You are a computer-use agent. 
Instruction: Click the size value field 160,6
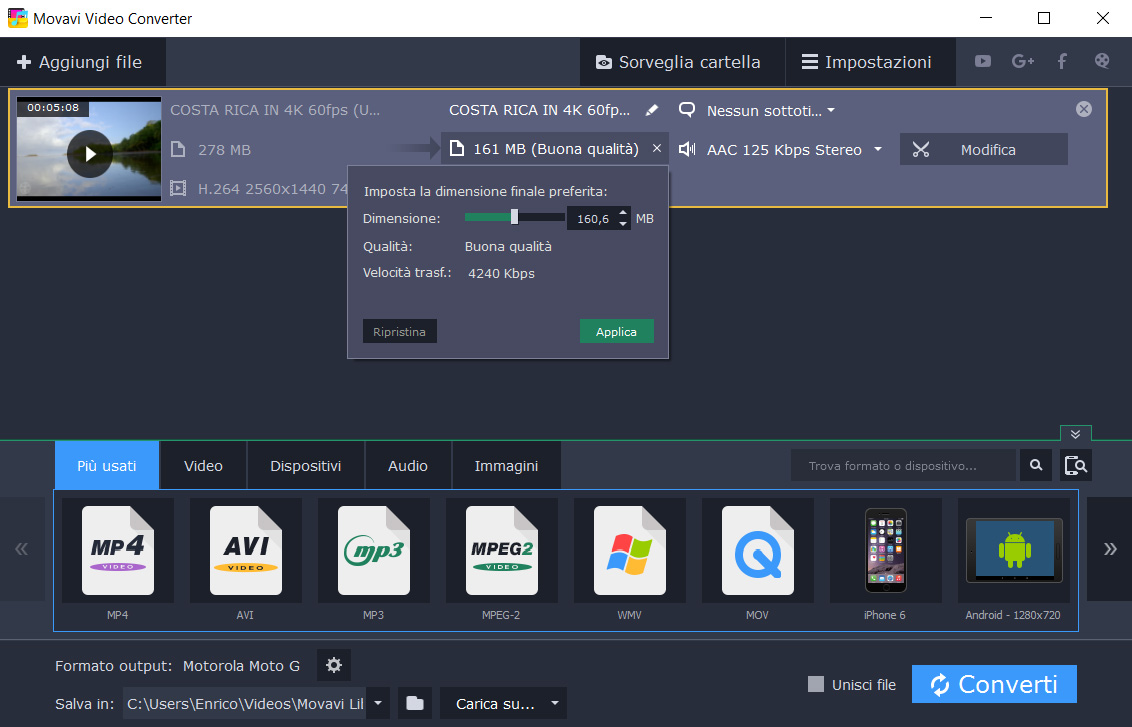tap(592, 218)
